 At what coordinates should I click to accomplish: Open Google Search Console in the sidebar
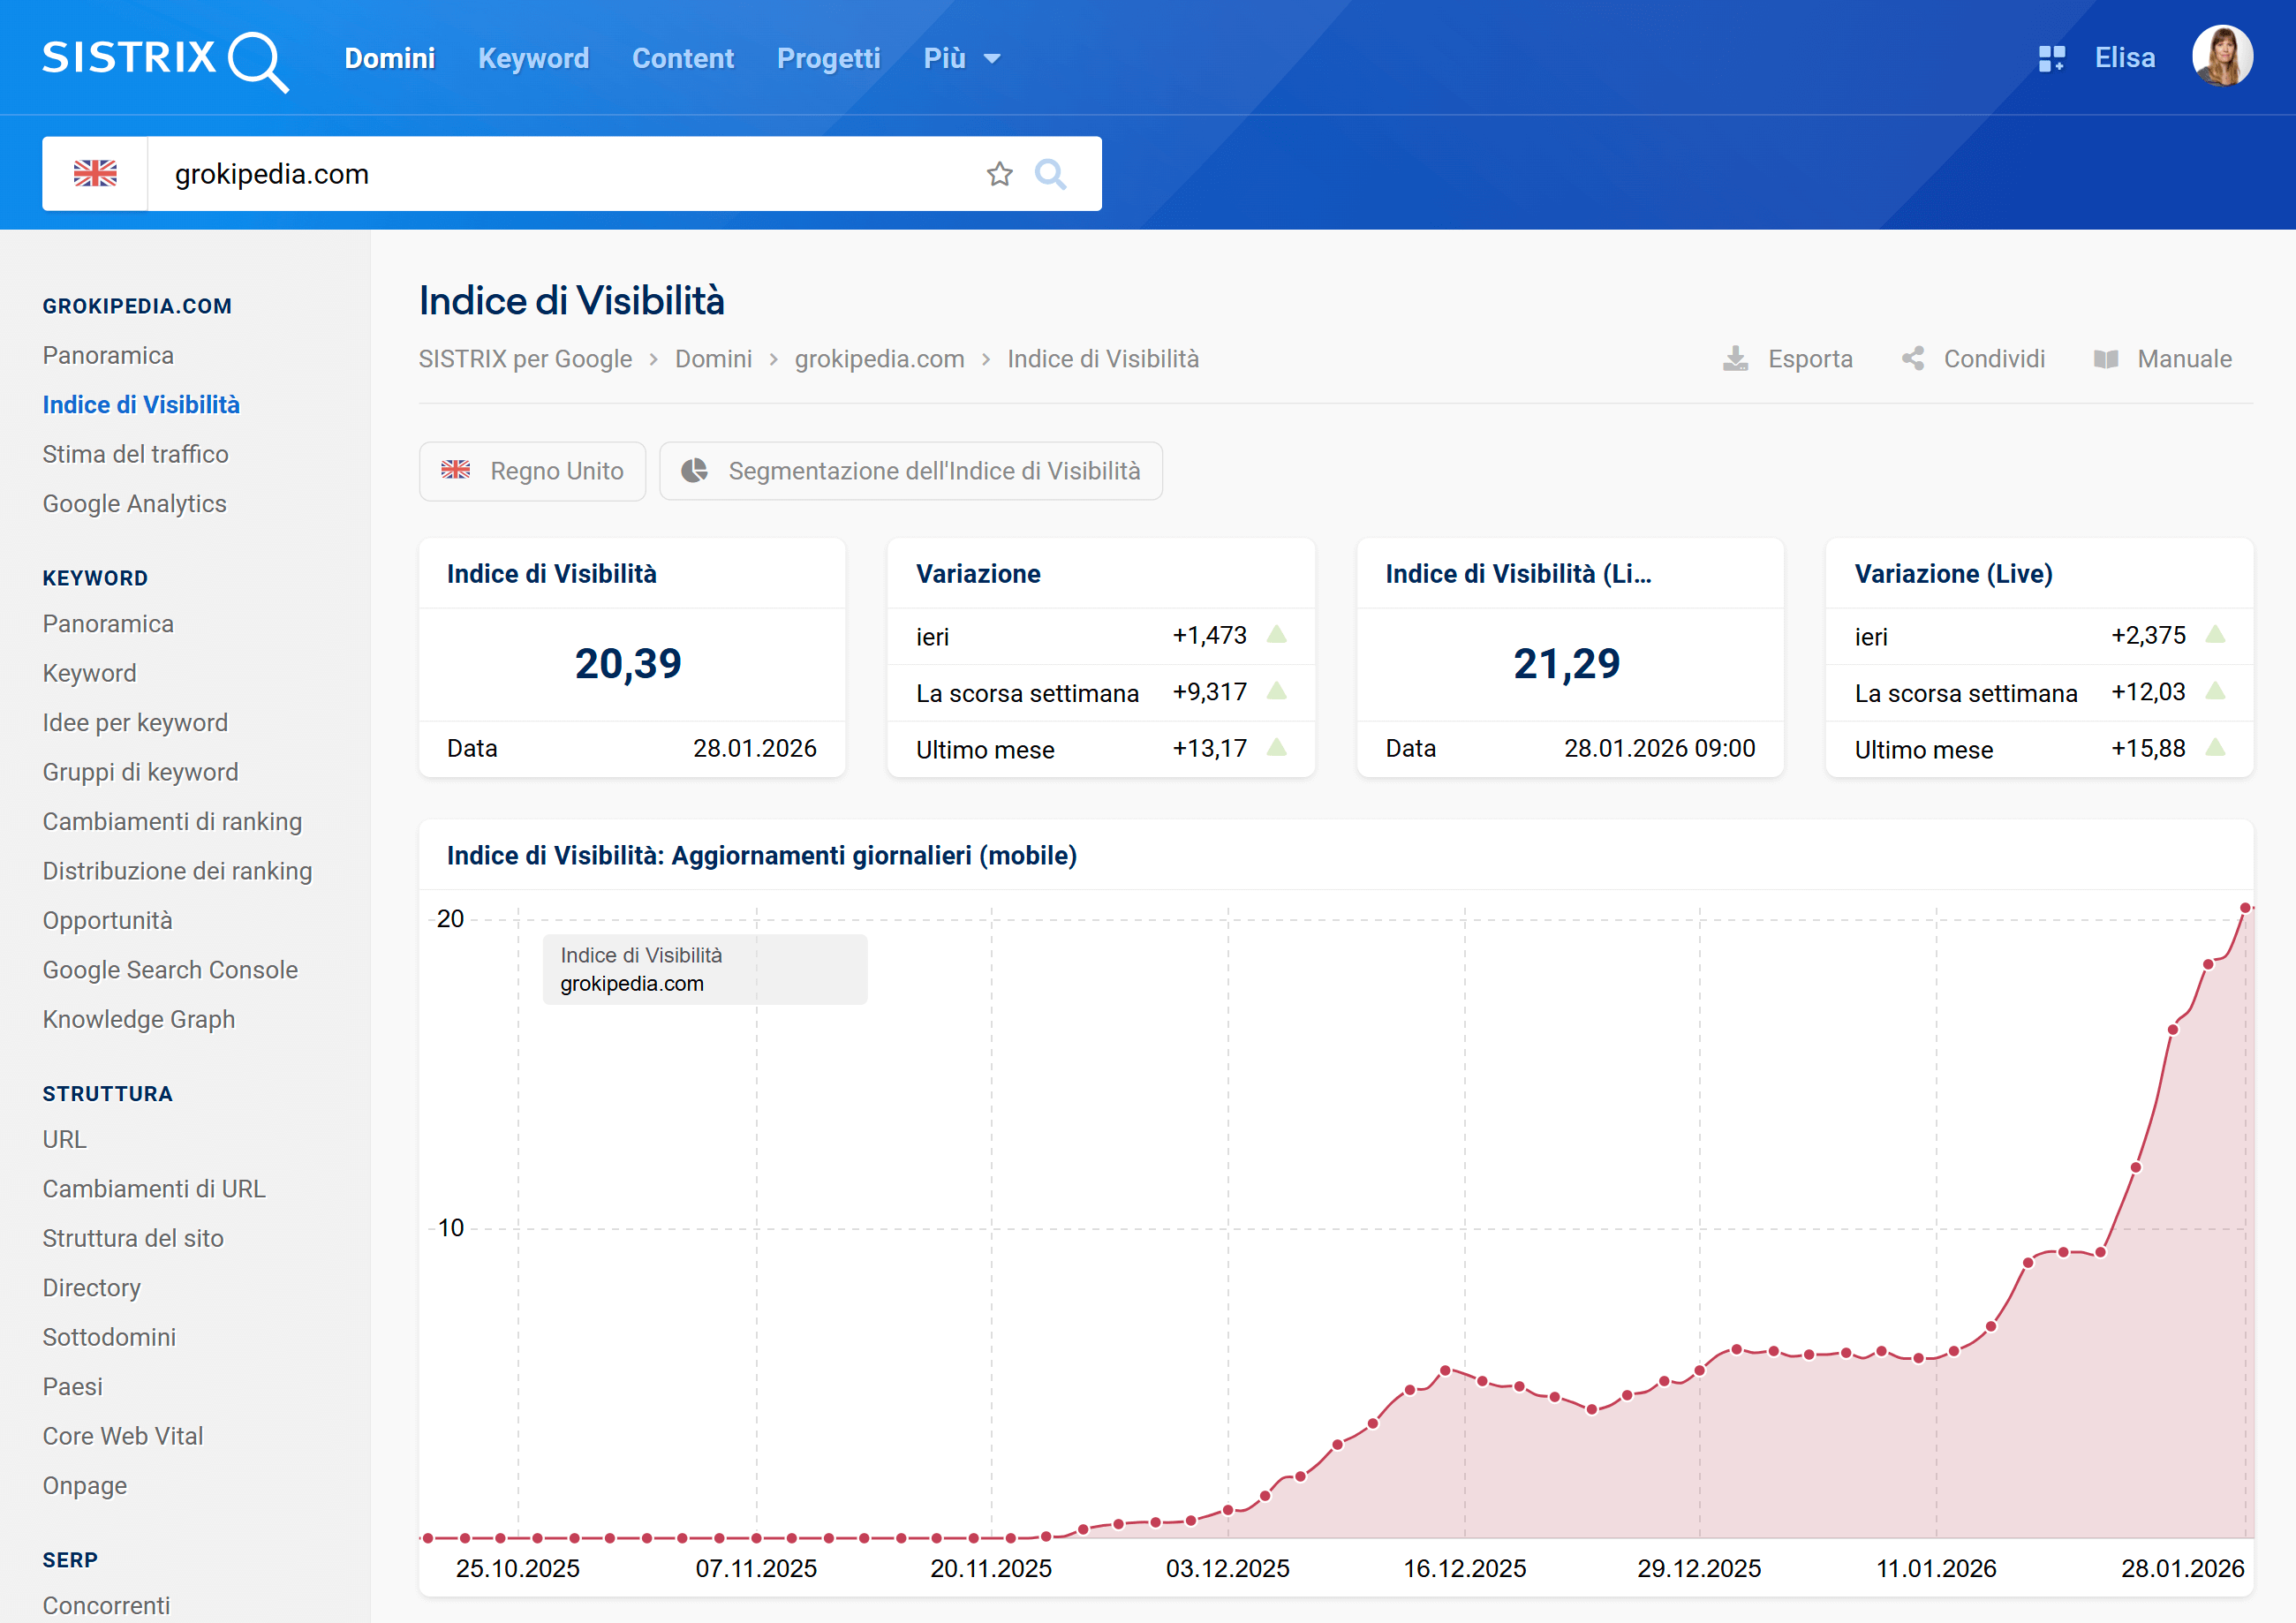click(x=170, y=969)
